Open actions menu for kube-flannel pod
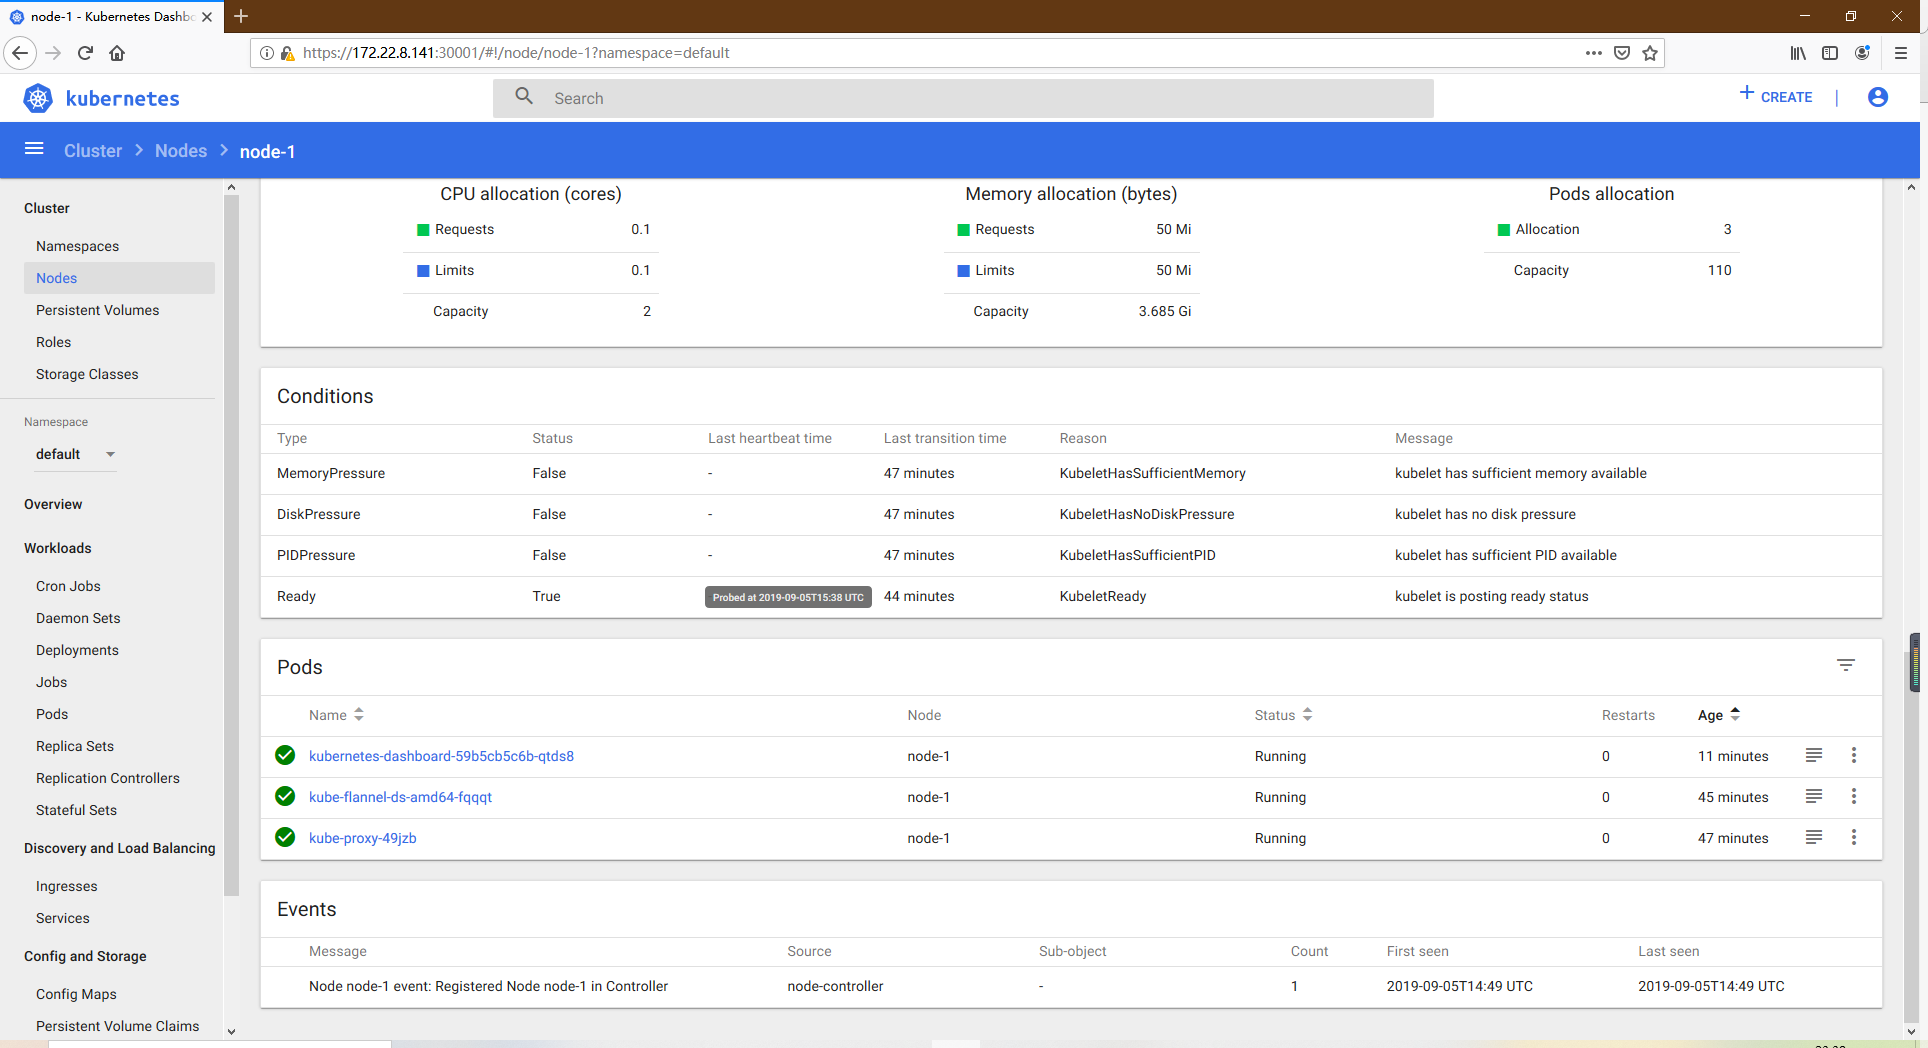 (1853, 796)
